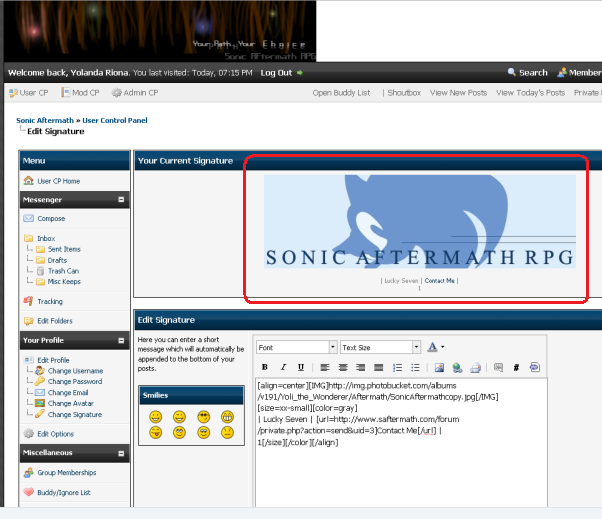The width and height of the screenshot is (602, 519).
Task: Insert numbered list
Action: coord(397,367)
